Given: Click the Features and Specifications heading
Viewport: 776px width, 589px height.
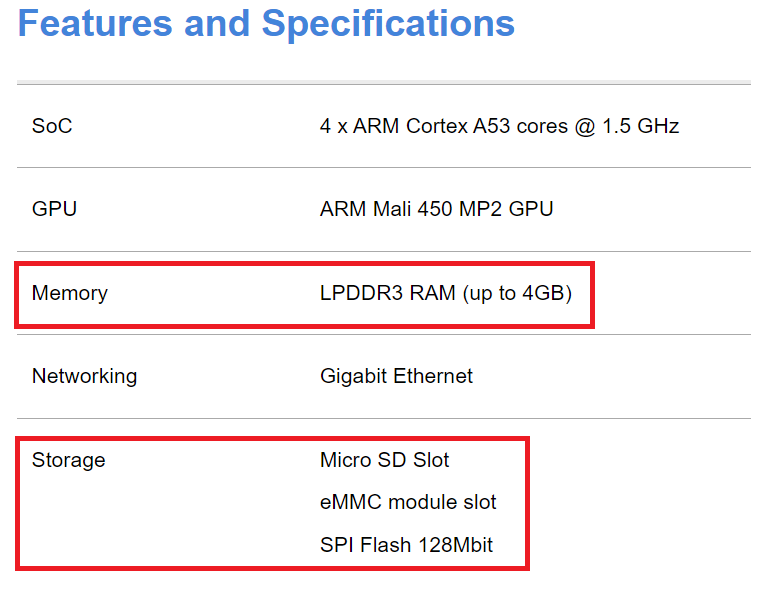Looking at the screenshot, I should pyautogui.click(x=266, y=24).
